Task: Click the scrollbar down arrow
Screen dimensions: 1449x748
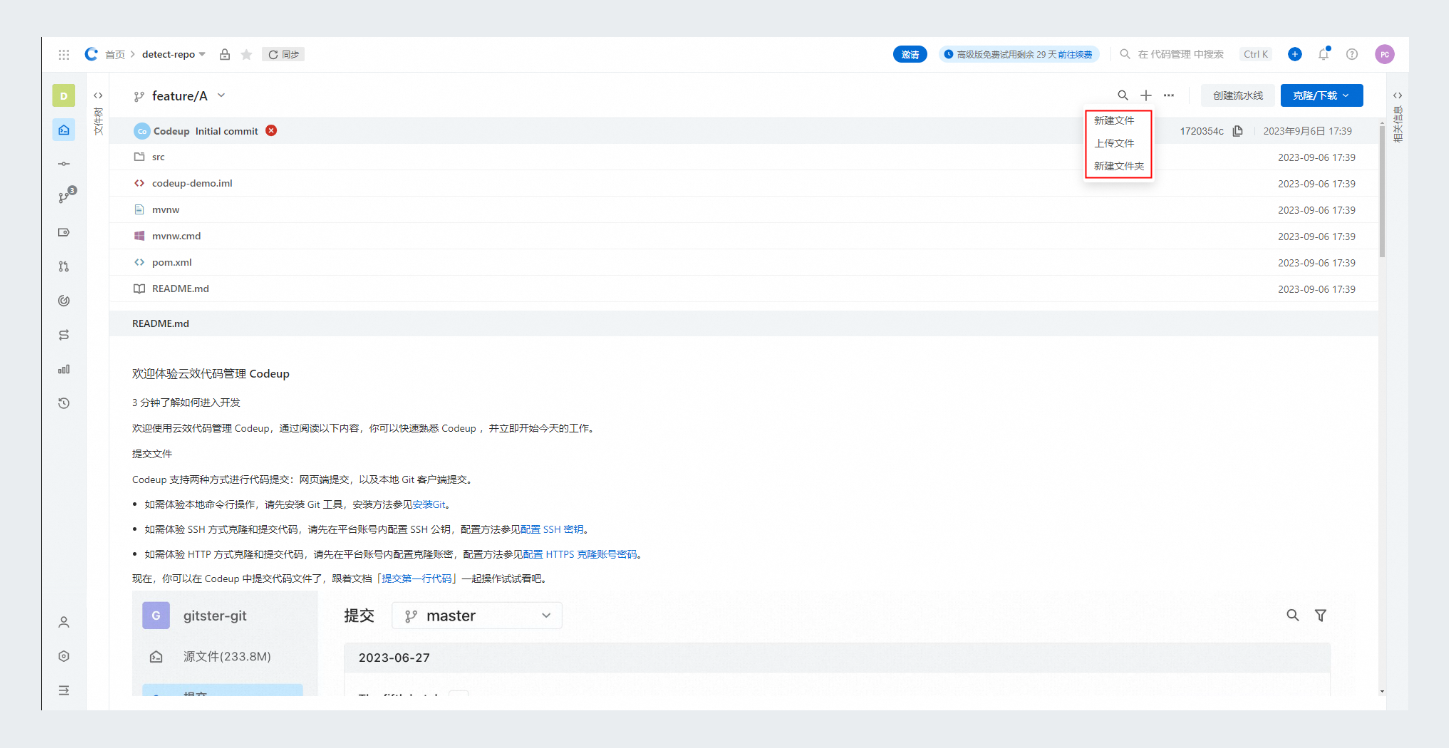Action: 1382,691
